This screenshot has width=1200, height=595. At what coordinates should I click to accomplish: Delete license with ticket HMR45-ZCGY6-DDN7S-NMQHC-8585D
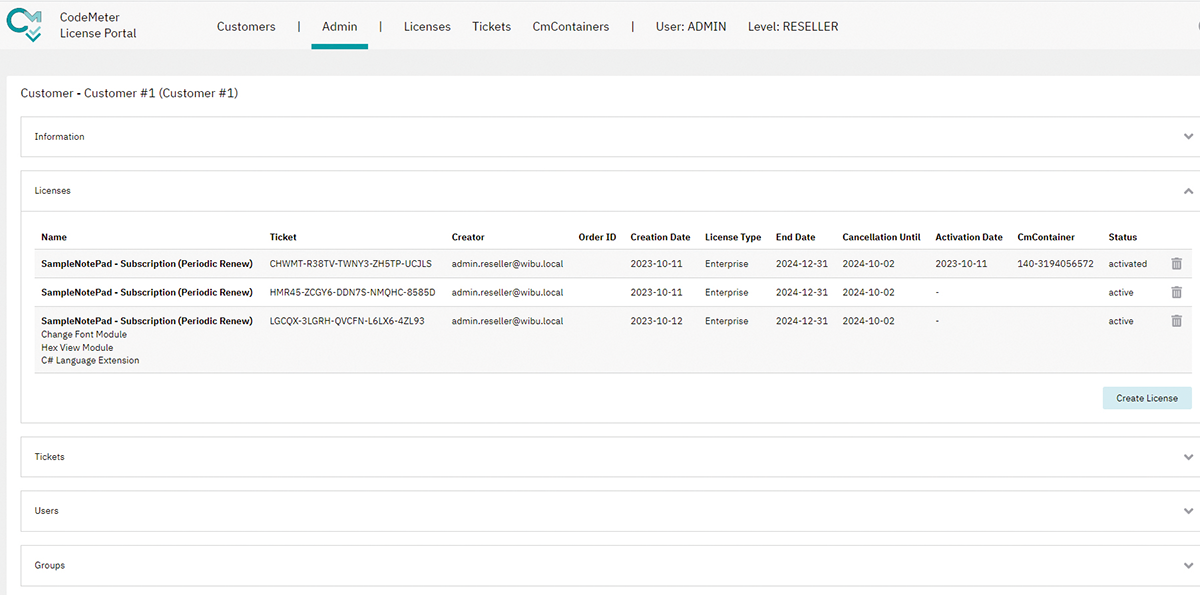pyautogui.click(x=1176, y=292)
